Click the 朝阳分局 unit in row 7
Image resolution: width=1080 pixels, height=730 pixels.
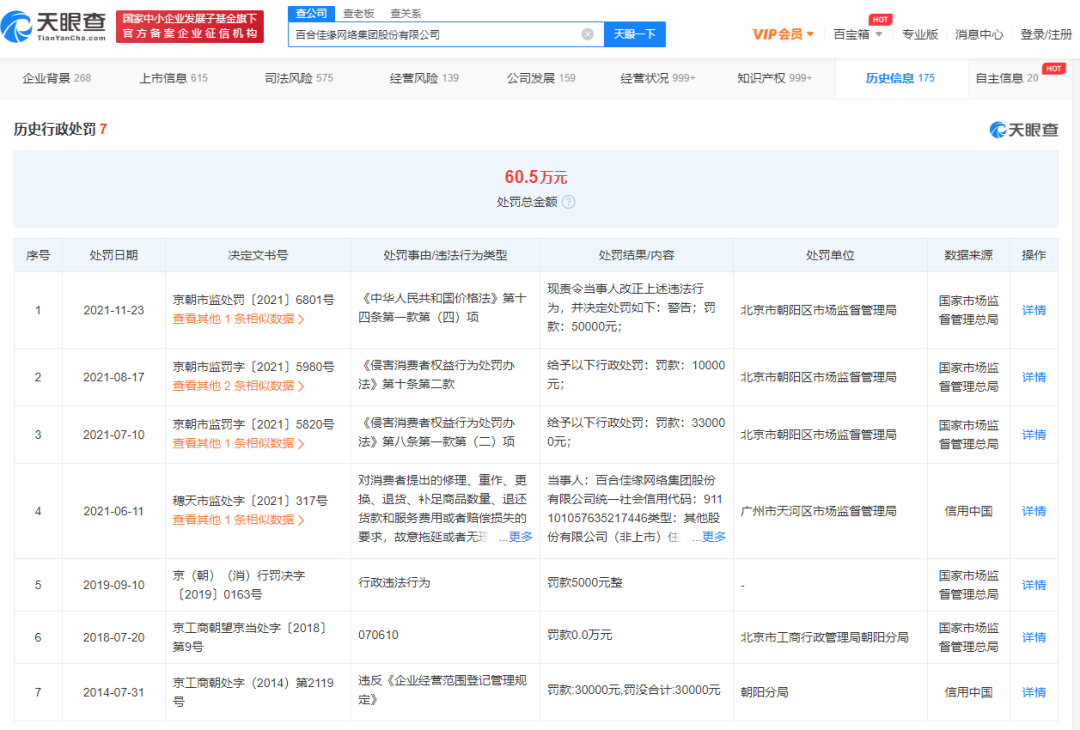coord(765,693)
